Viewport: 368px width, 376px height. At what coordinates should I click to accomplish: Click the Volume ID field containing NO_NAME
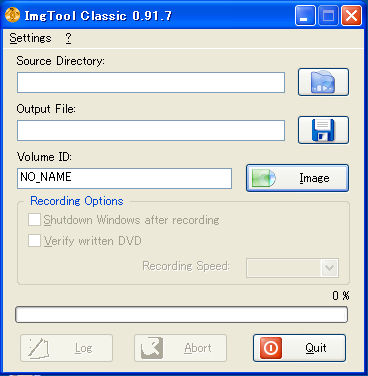click(124, 178)
